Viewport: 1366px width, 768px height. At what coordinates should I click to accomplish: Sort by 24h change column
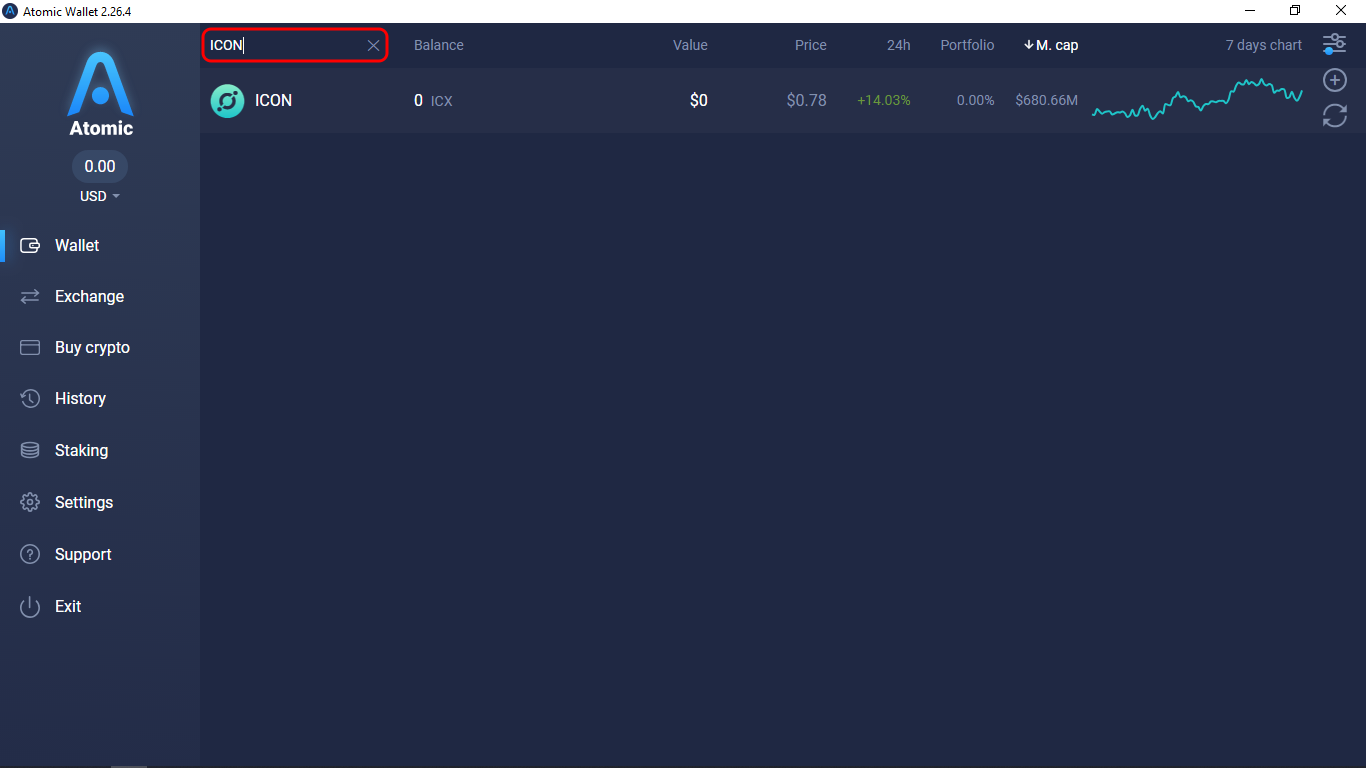(898, 45)
